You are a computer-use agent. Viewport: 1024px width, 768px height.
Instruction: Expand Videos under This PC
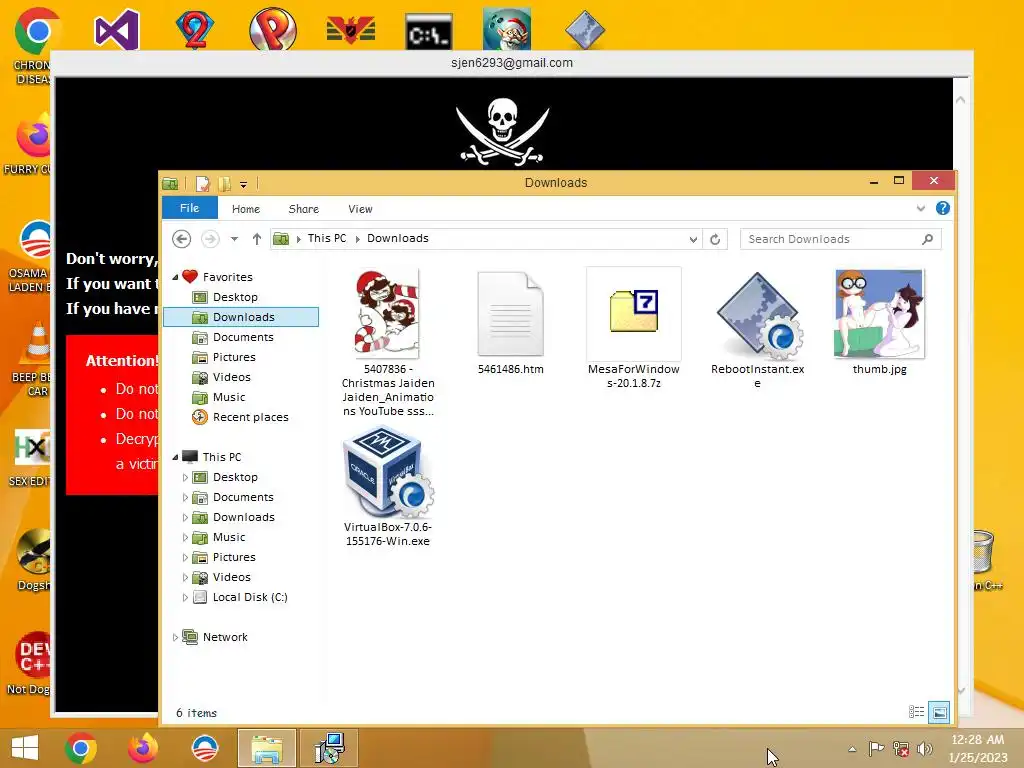pyautogui.click(x=185, y=577)
